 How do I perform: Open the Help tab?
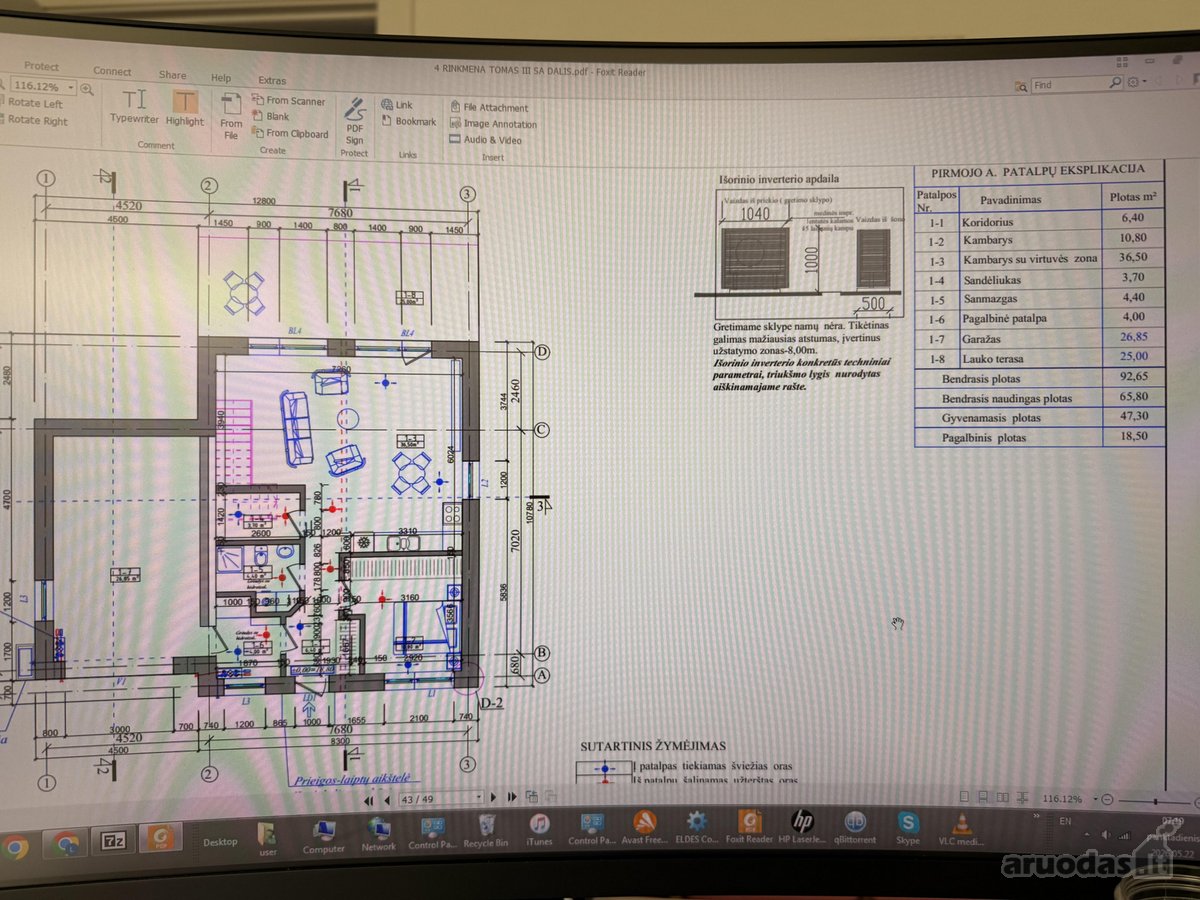click(x=220, y=78)
